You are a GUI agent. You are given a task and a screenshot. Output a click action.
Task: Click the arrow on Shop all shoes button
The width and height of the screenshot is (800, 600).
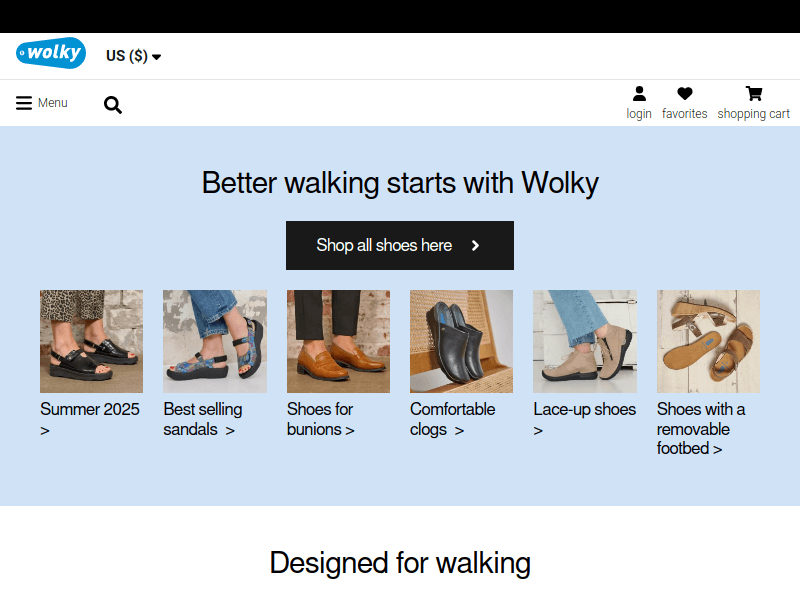[477, 245]
